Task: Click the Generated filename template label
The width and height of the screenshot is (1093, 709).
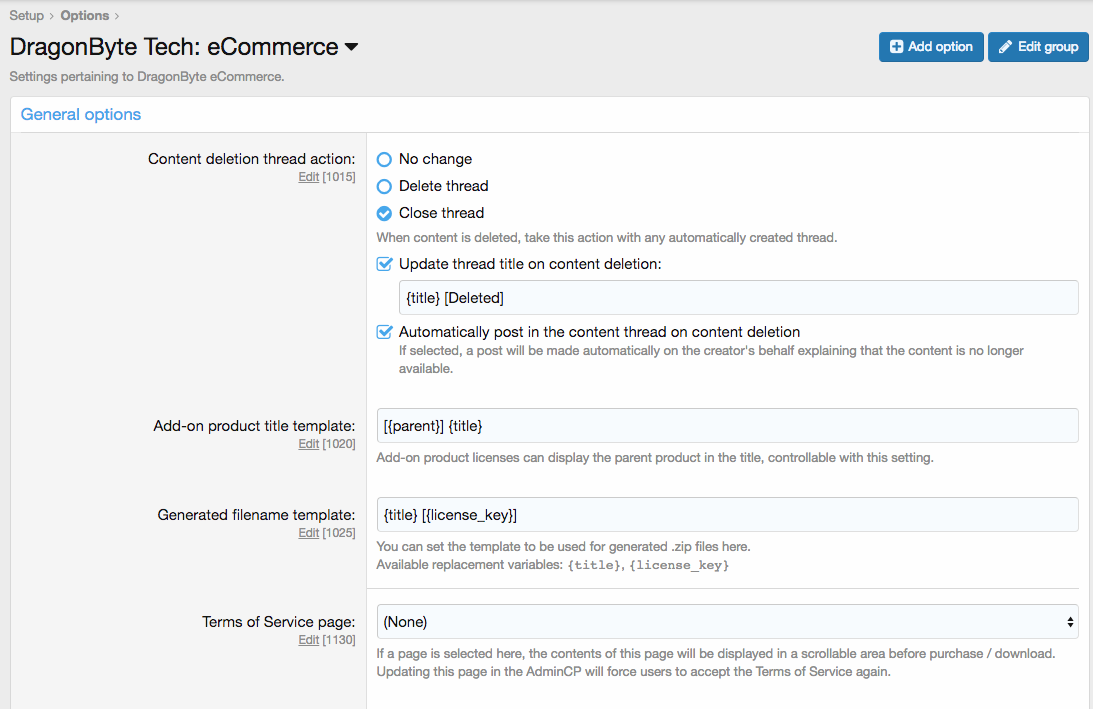Action: click(256, 515)
